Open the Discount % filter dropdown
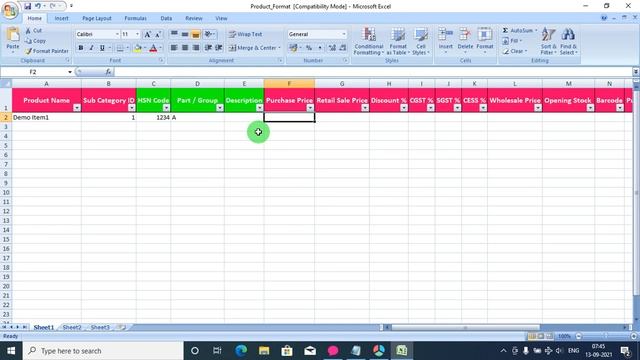The image size is (640, 360). point(404,108)
